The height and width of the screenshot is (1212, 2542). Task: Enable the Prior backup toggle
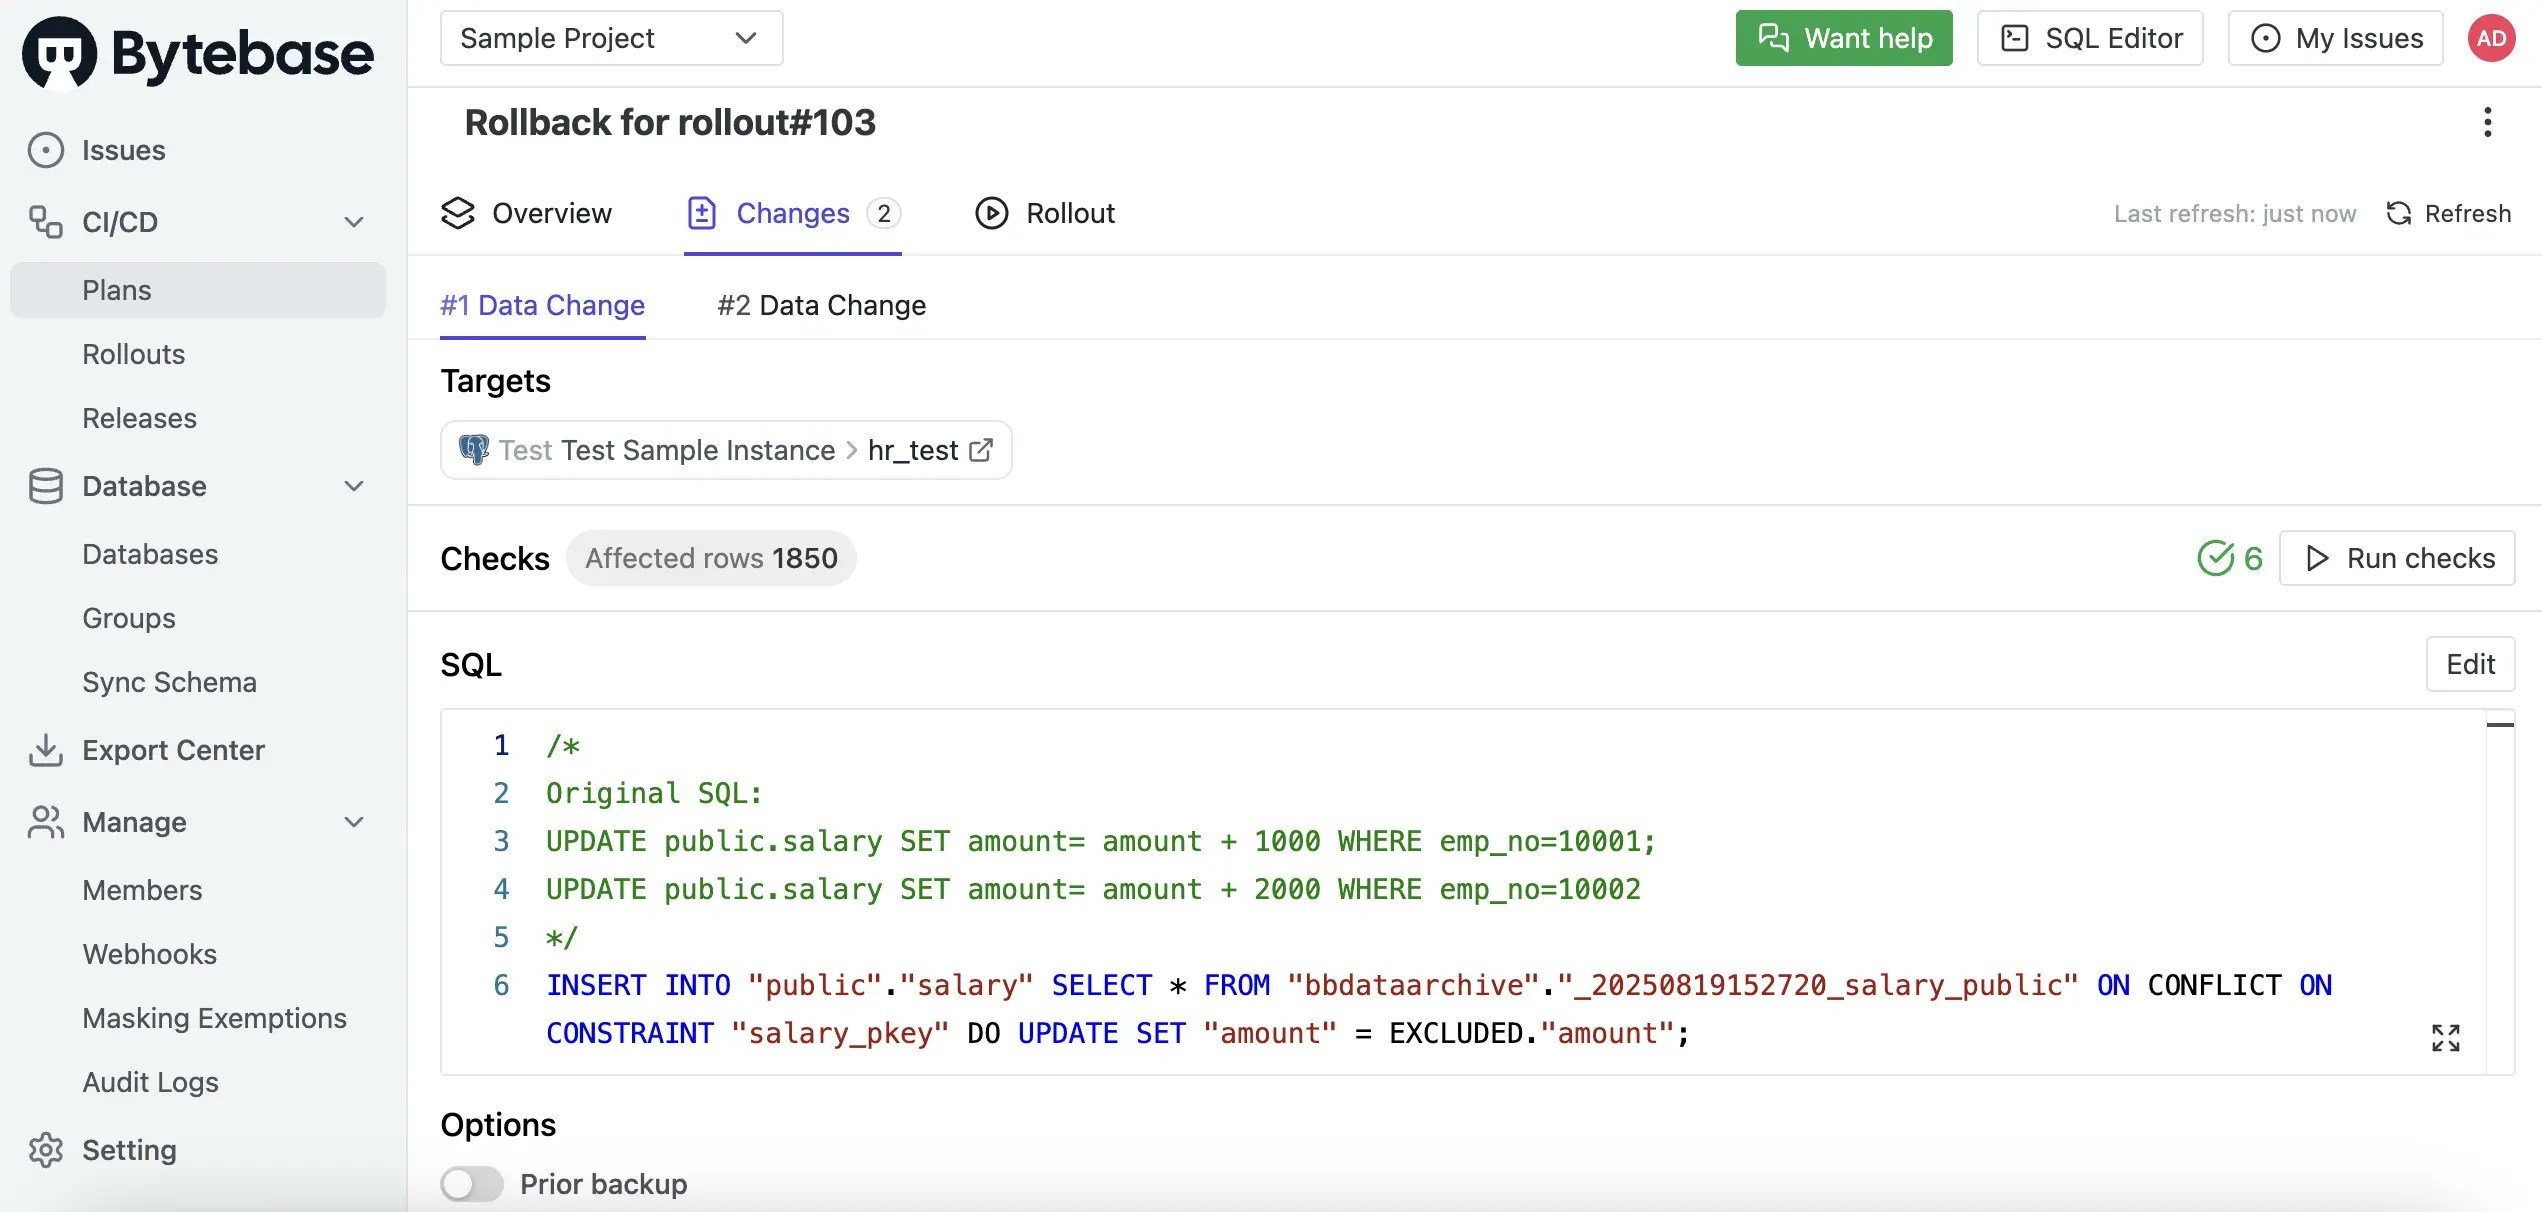(x=472, y=1184)
